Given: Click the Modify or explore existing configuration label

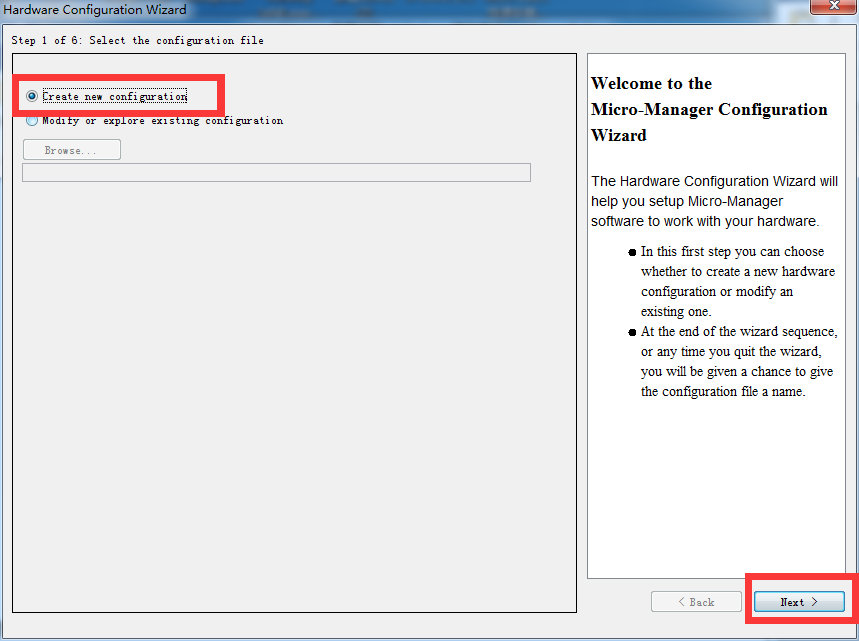Looking at the screenshot, I should click(x=162, y=121).
